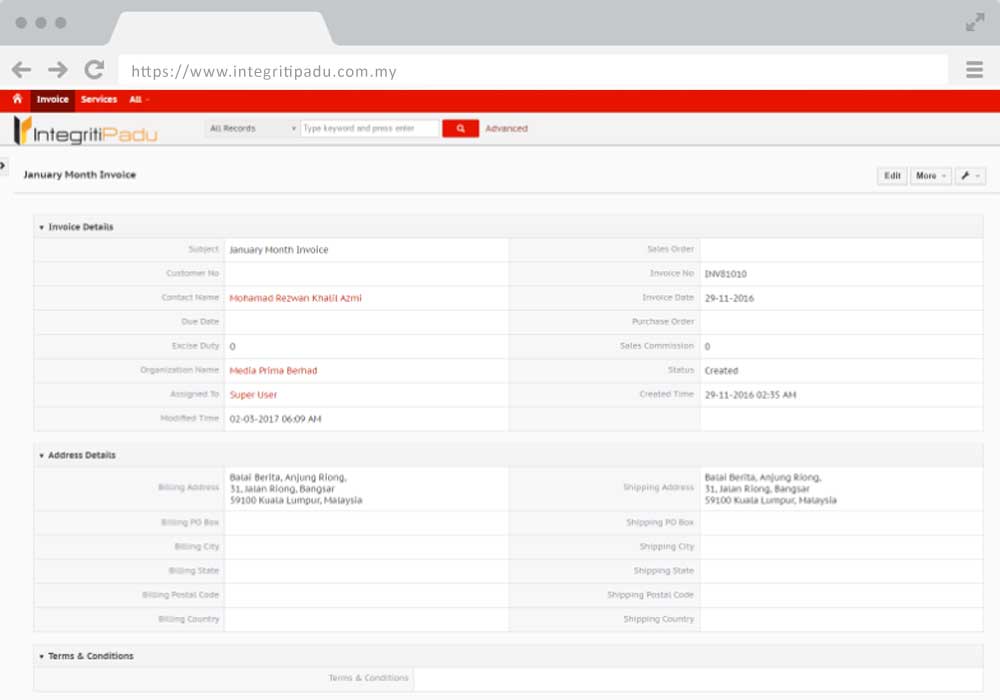Click subject value January Month Invoice

(x=279, y=250)
